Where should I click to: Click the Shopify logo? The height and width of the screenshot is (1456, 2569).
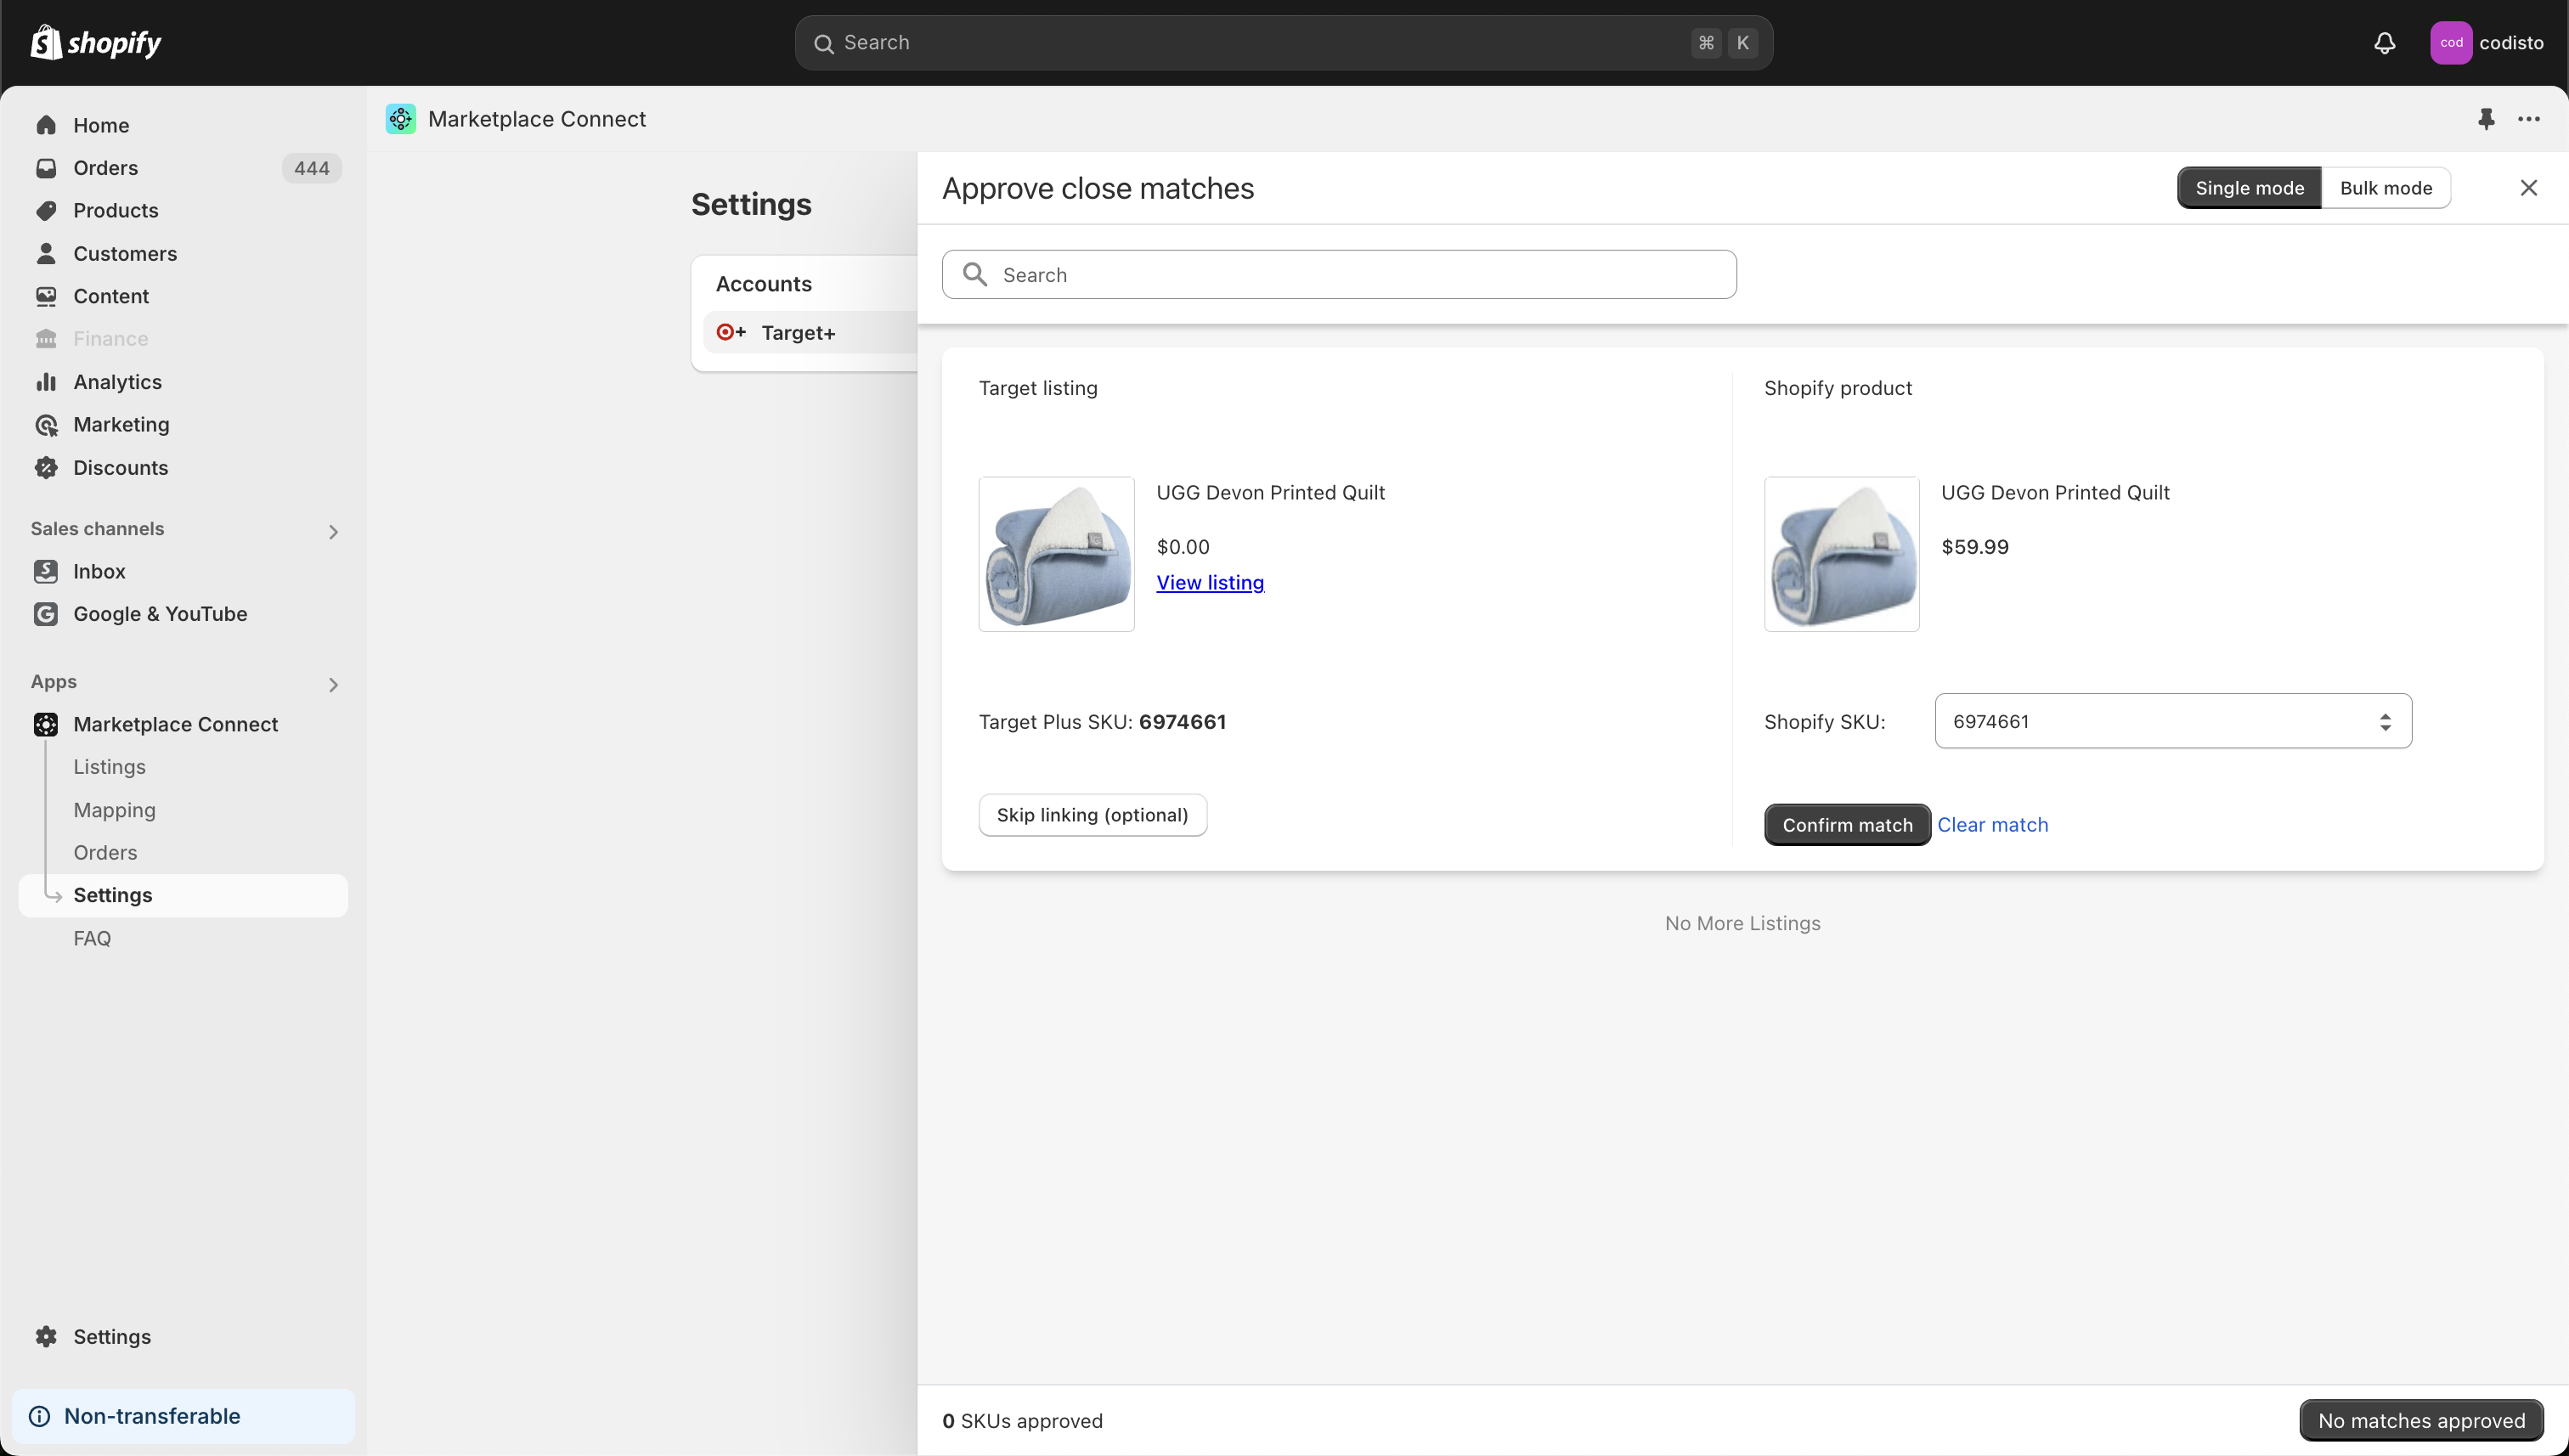96,42
